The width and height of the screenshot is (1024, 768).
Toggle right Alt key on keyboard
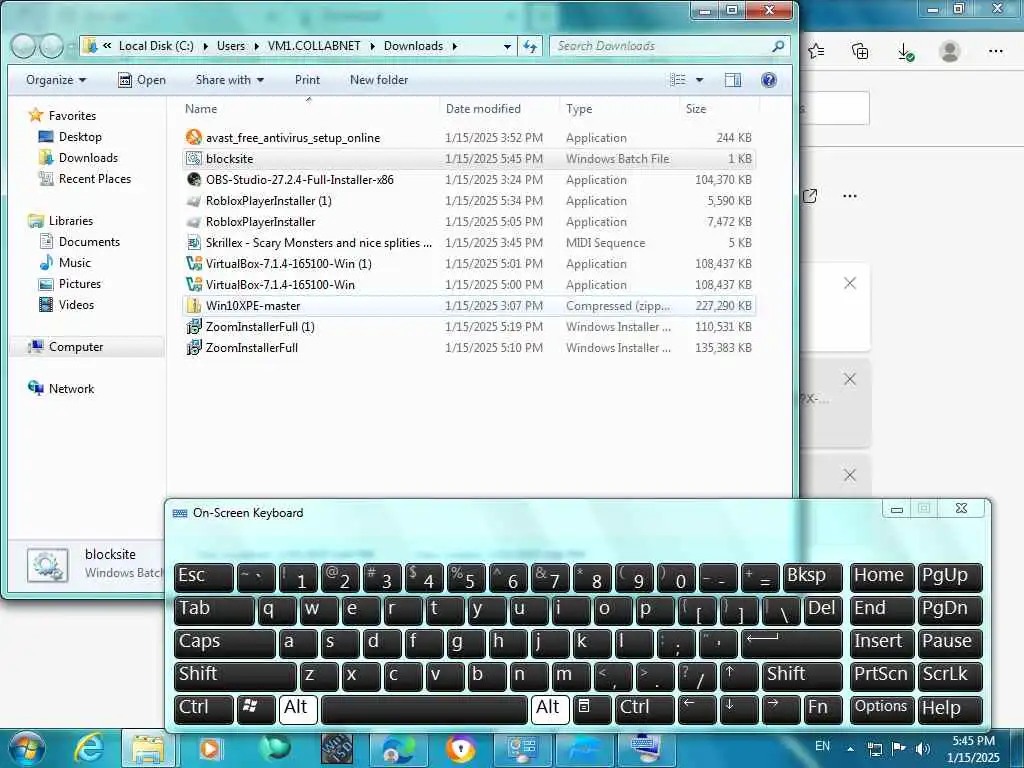(550, 708)
